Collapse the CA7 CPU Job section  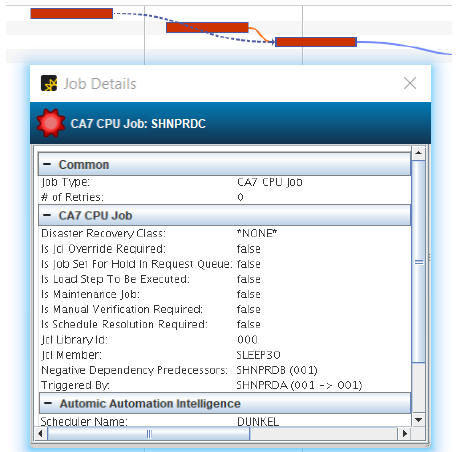(47, 215)
